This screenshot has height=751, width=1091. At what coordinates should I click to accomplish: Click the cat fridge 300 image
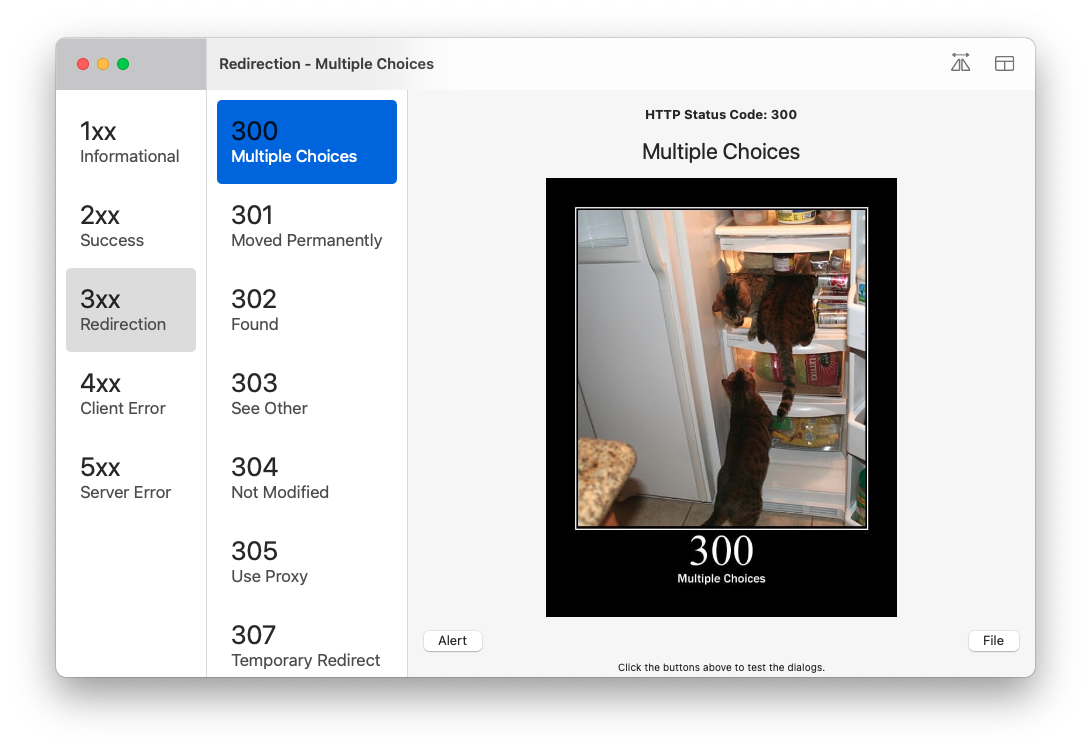pyautogui.click(x=722, y=397)
